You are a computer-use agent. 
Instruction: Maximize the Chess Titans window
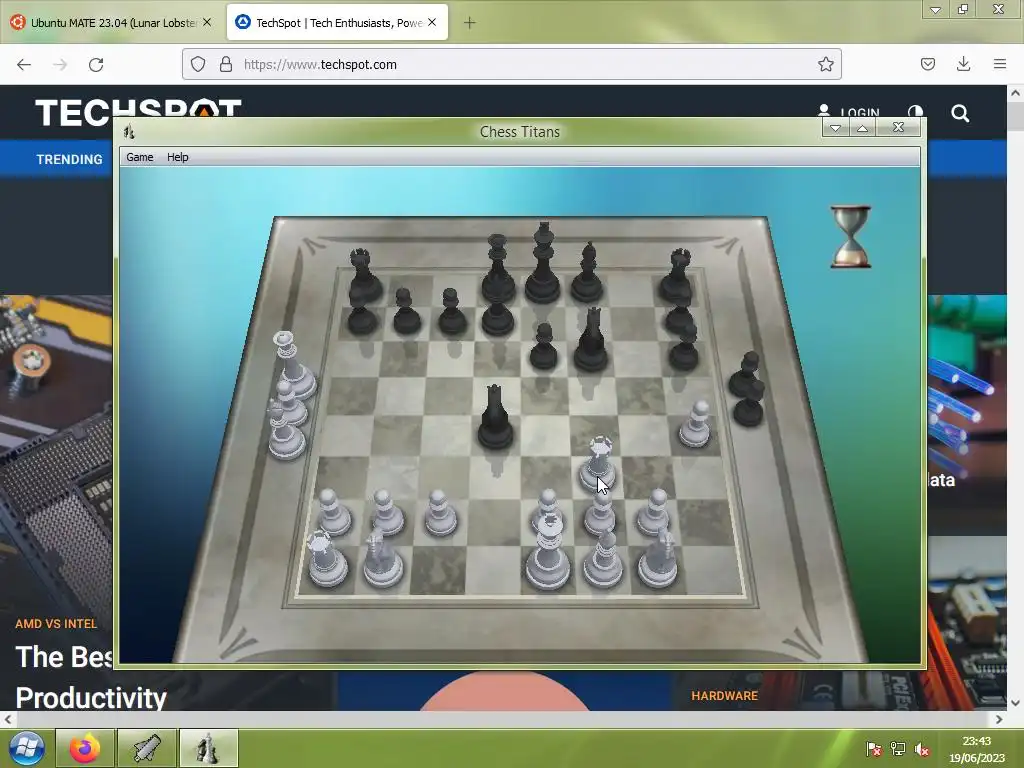tap(863, 128)
